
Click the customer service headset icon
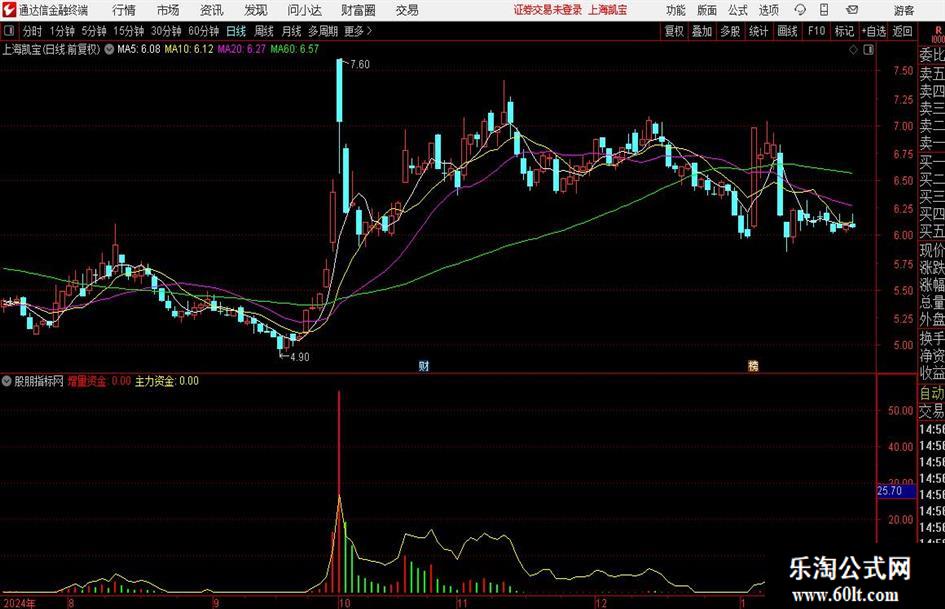pyautogui.click(x=800, y=10)
